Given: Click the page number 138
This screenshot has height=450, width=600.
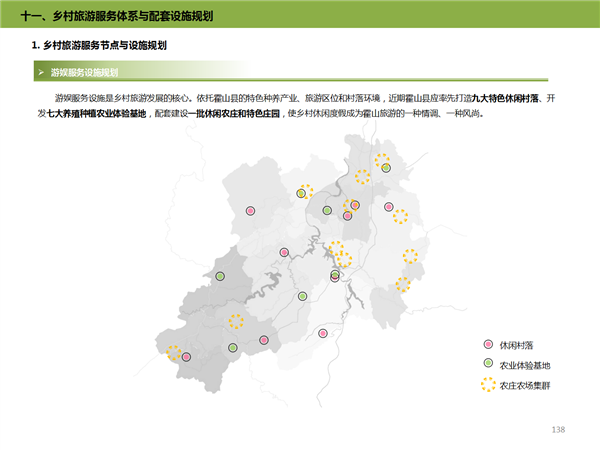Looking at the screenshot, I should coord(558,429).
